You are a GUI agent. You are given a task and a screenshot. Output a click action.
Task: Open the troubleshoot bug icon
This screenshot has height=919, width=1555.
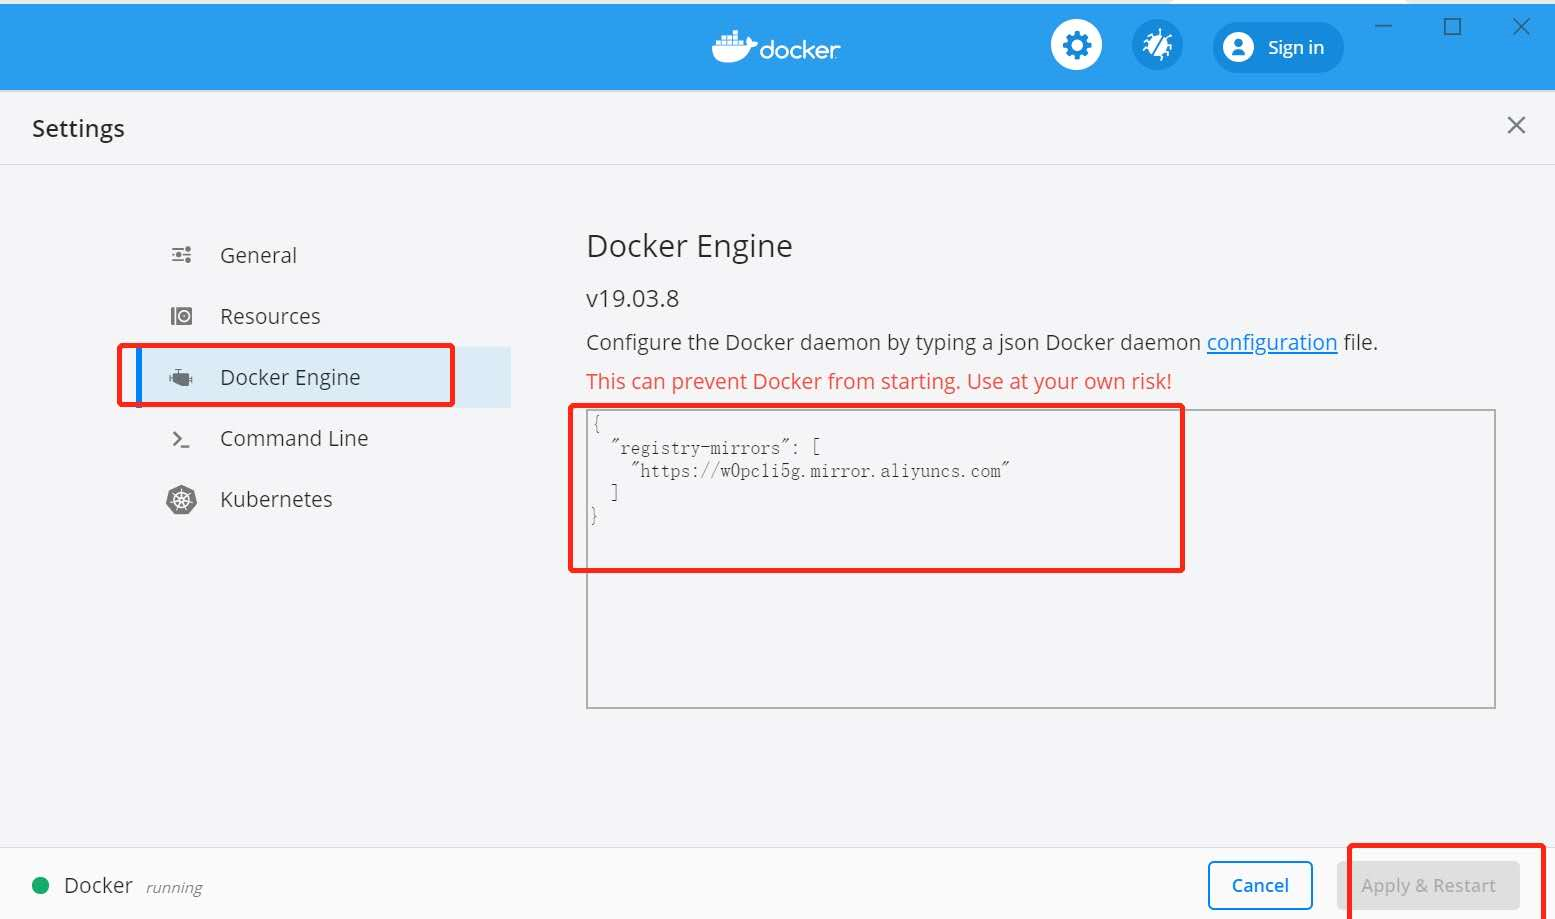pos(1157,45)
